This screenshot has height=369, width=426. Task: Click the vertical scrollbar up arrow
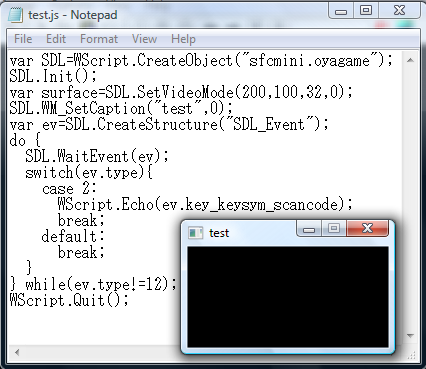[411, 60]
